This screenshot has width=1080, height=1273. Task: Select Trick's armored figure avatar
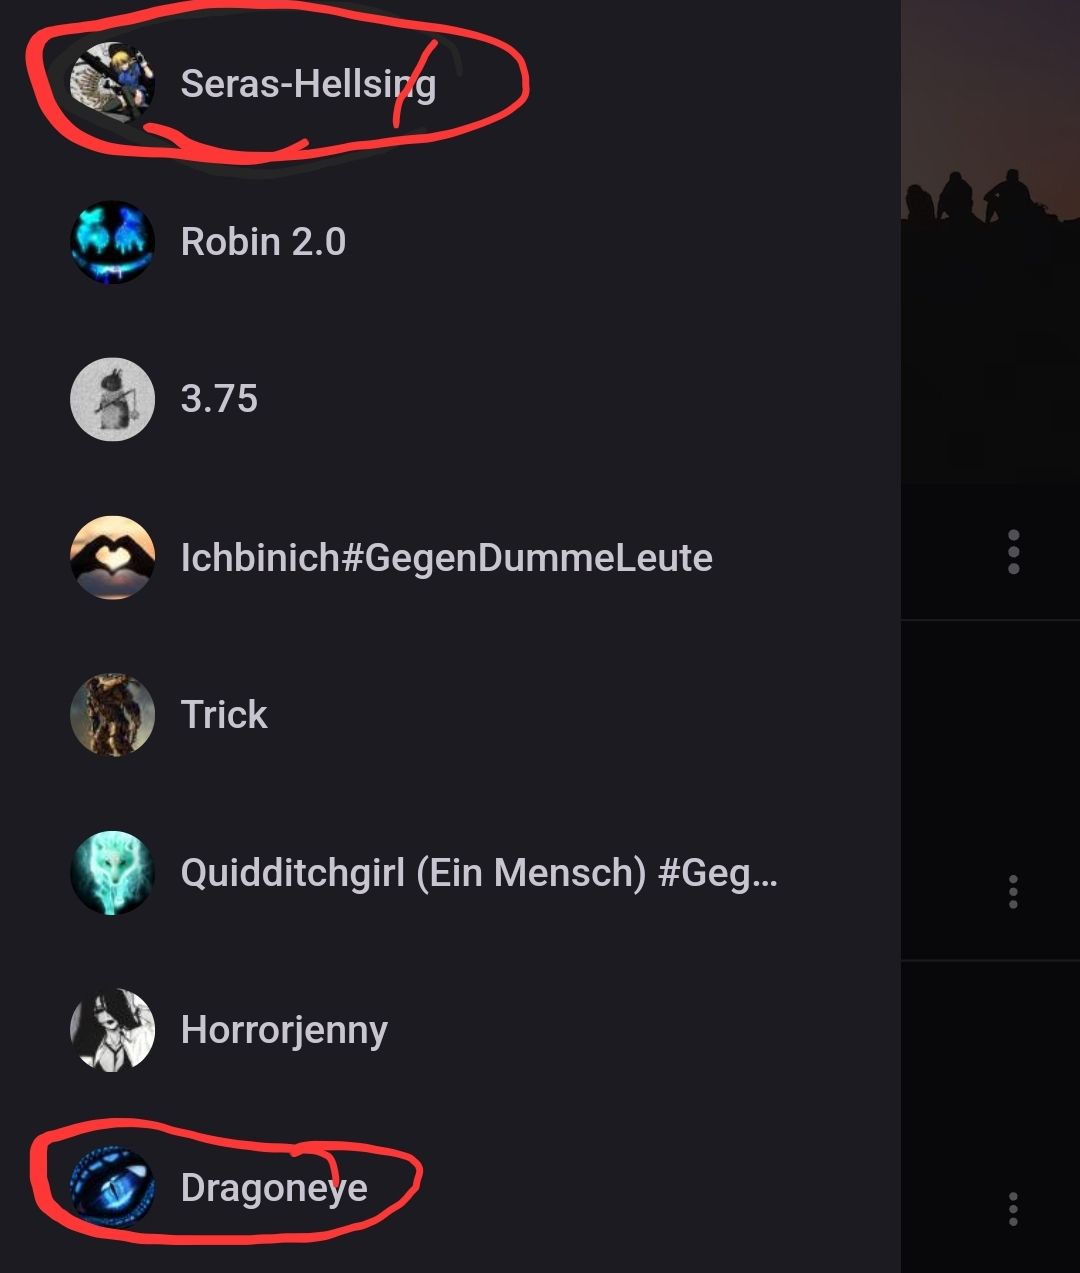[112, 715]
